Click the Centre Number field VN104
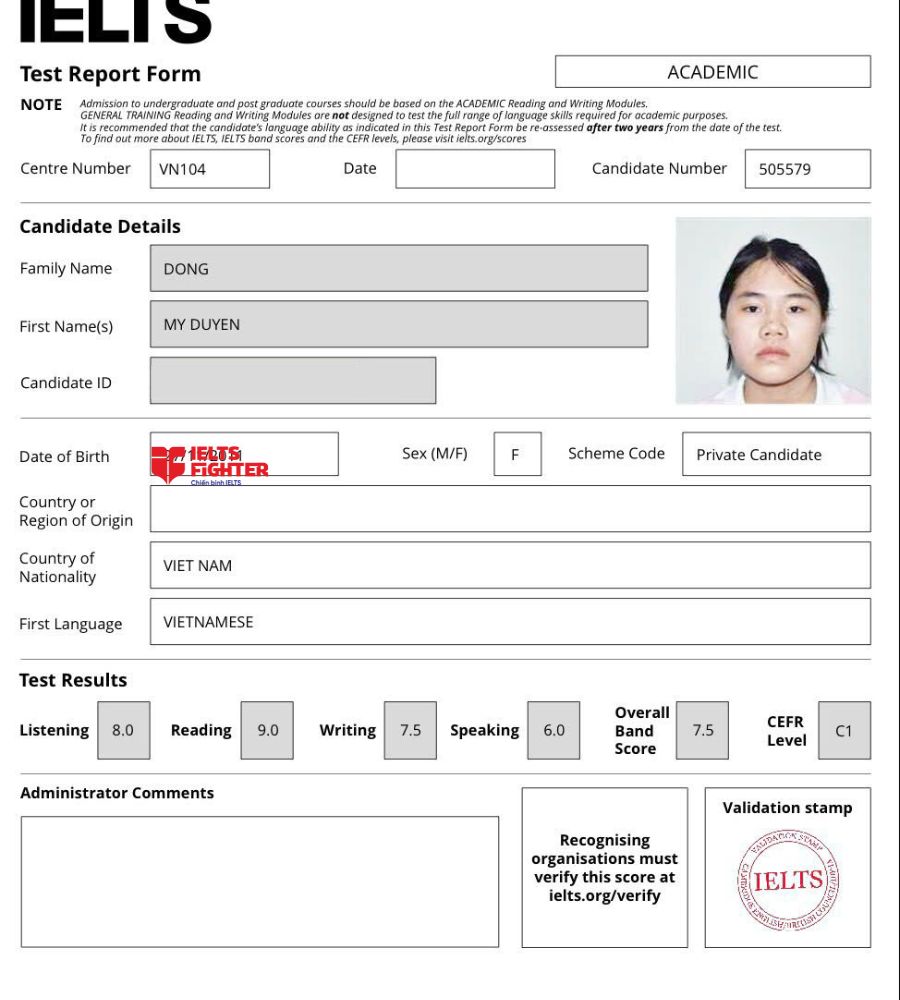 210,169
